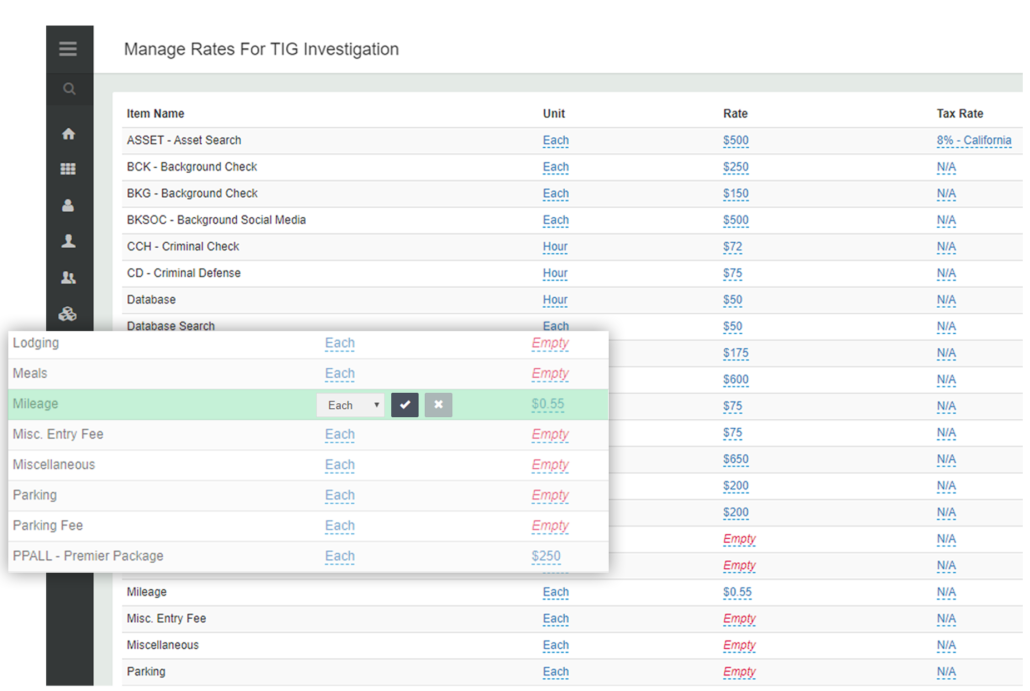
Task: Edit CCH - Criminal Check $72 rate
Action: pos(732,247)
